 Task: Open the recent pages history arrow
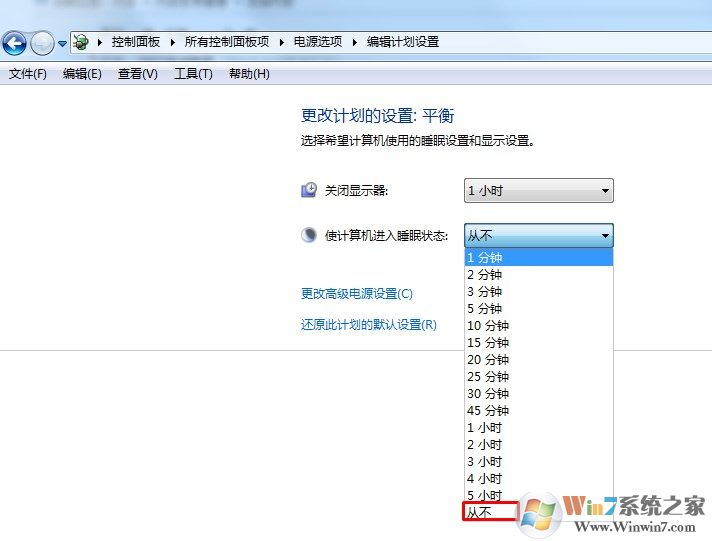63,44
